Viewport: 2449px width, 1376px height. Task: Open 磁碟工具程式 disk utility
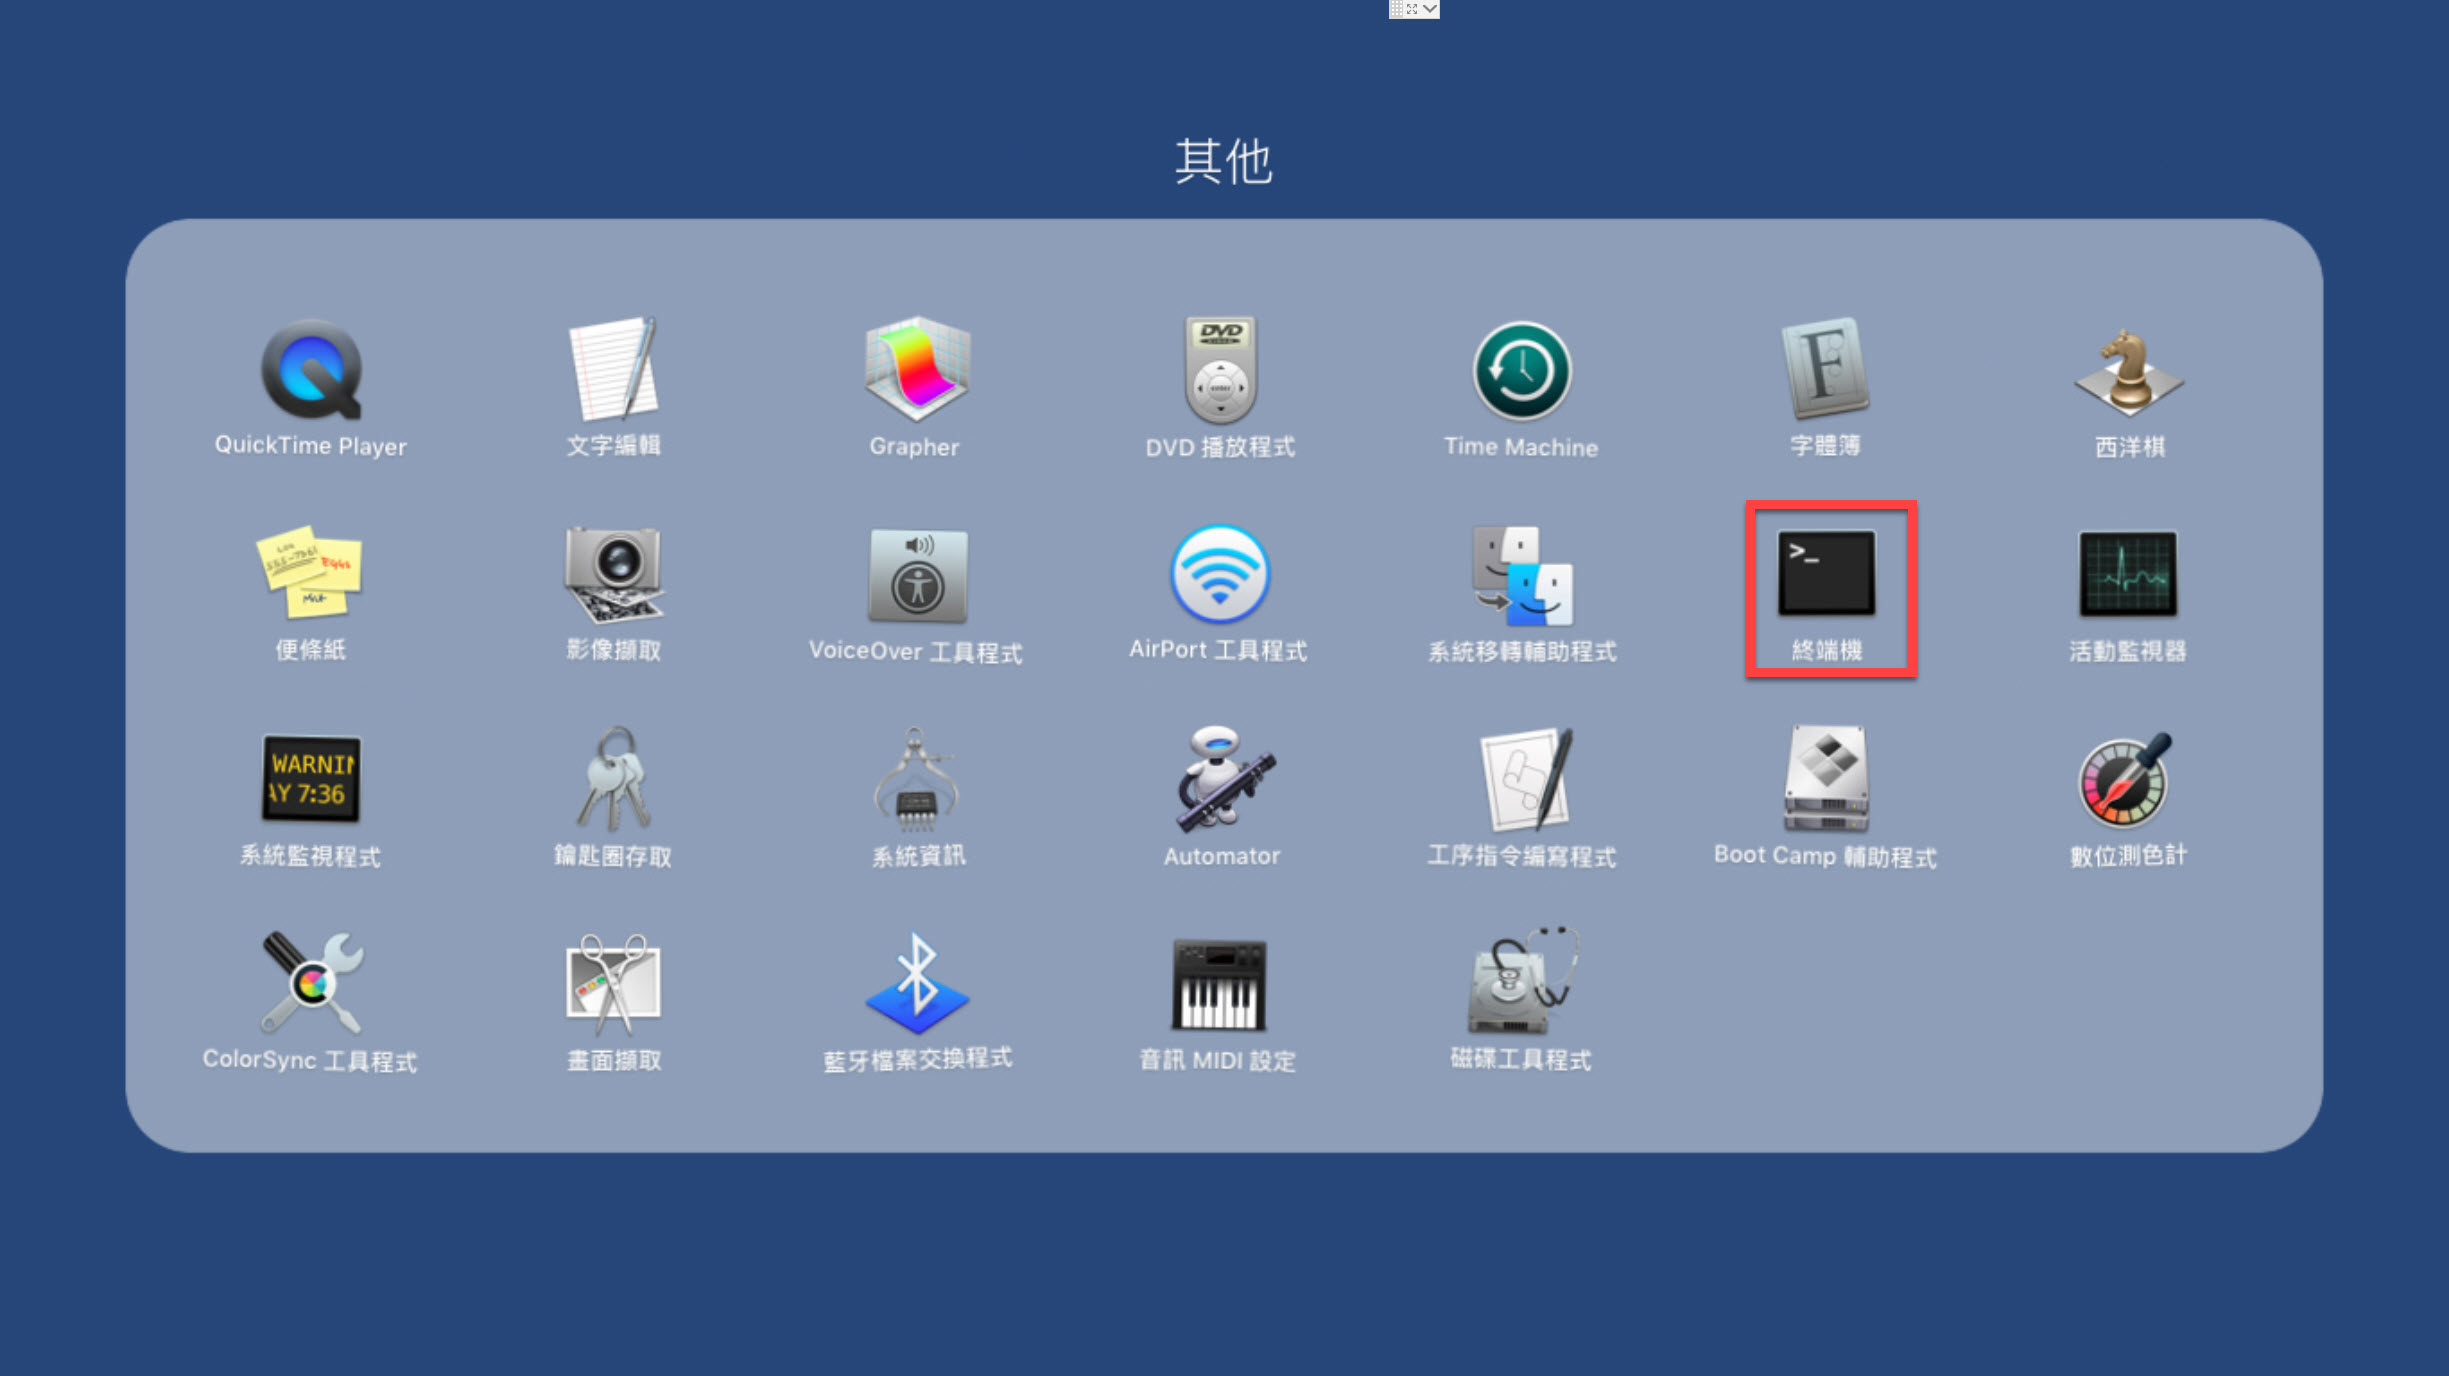click(1522, 981)
